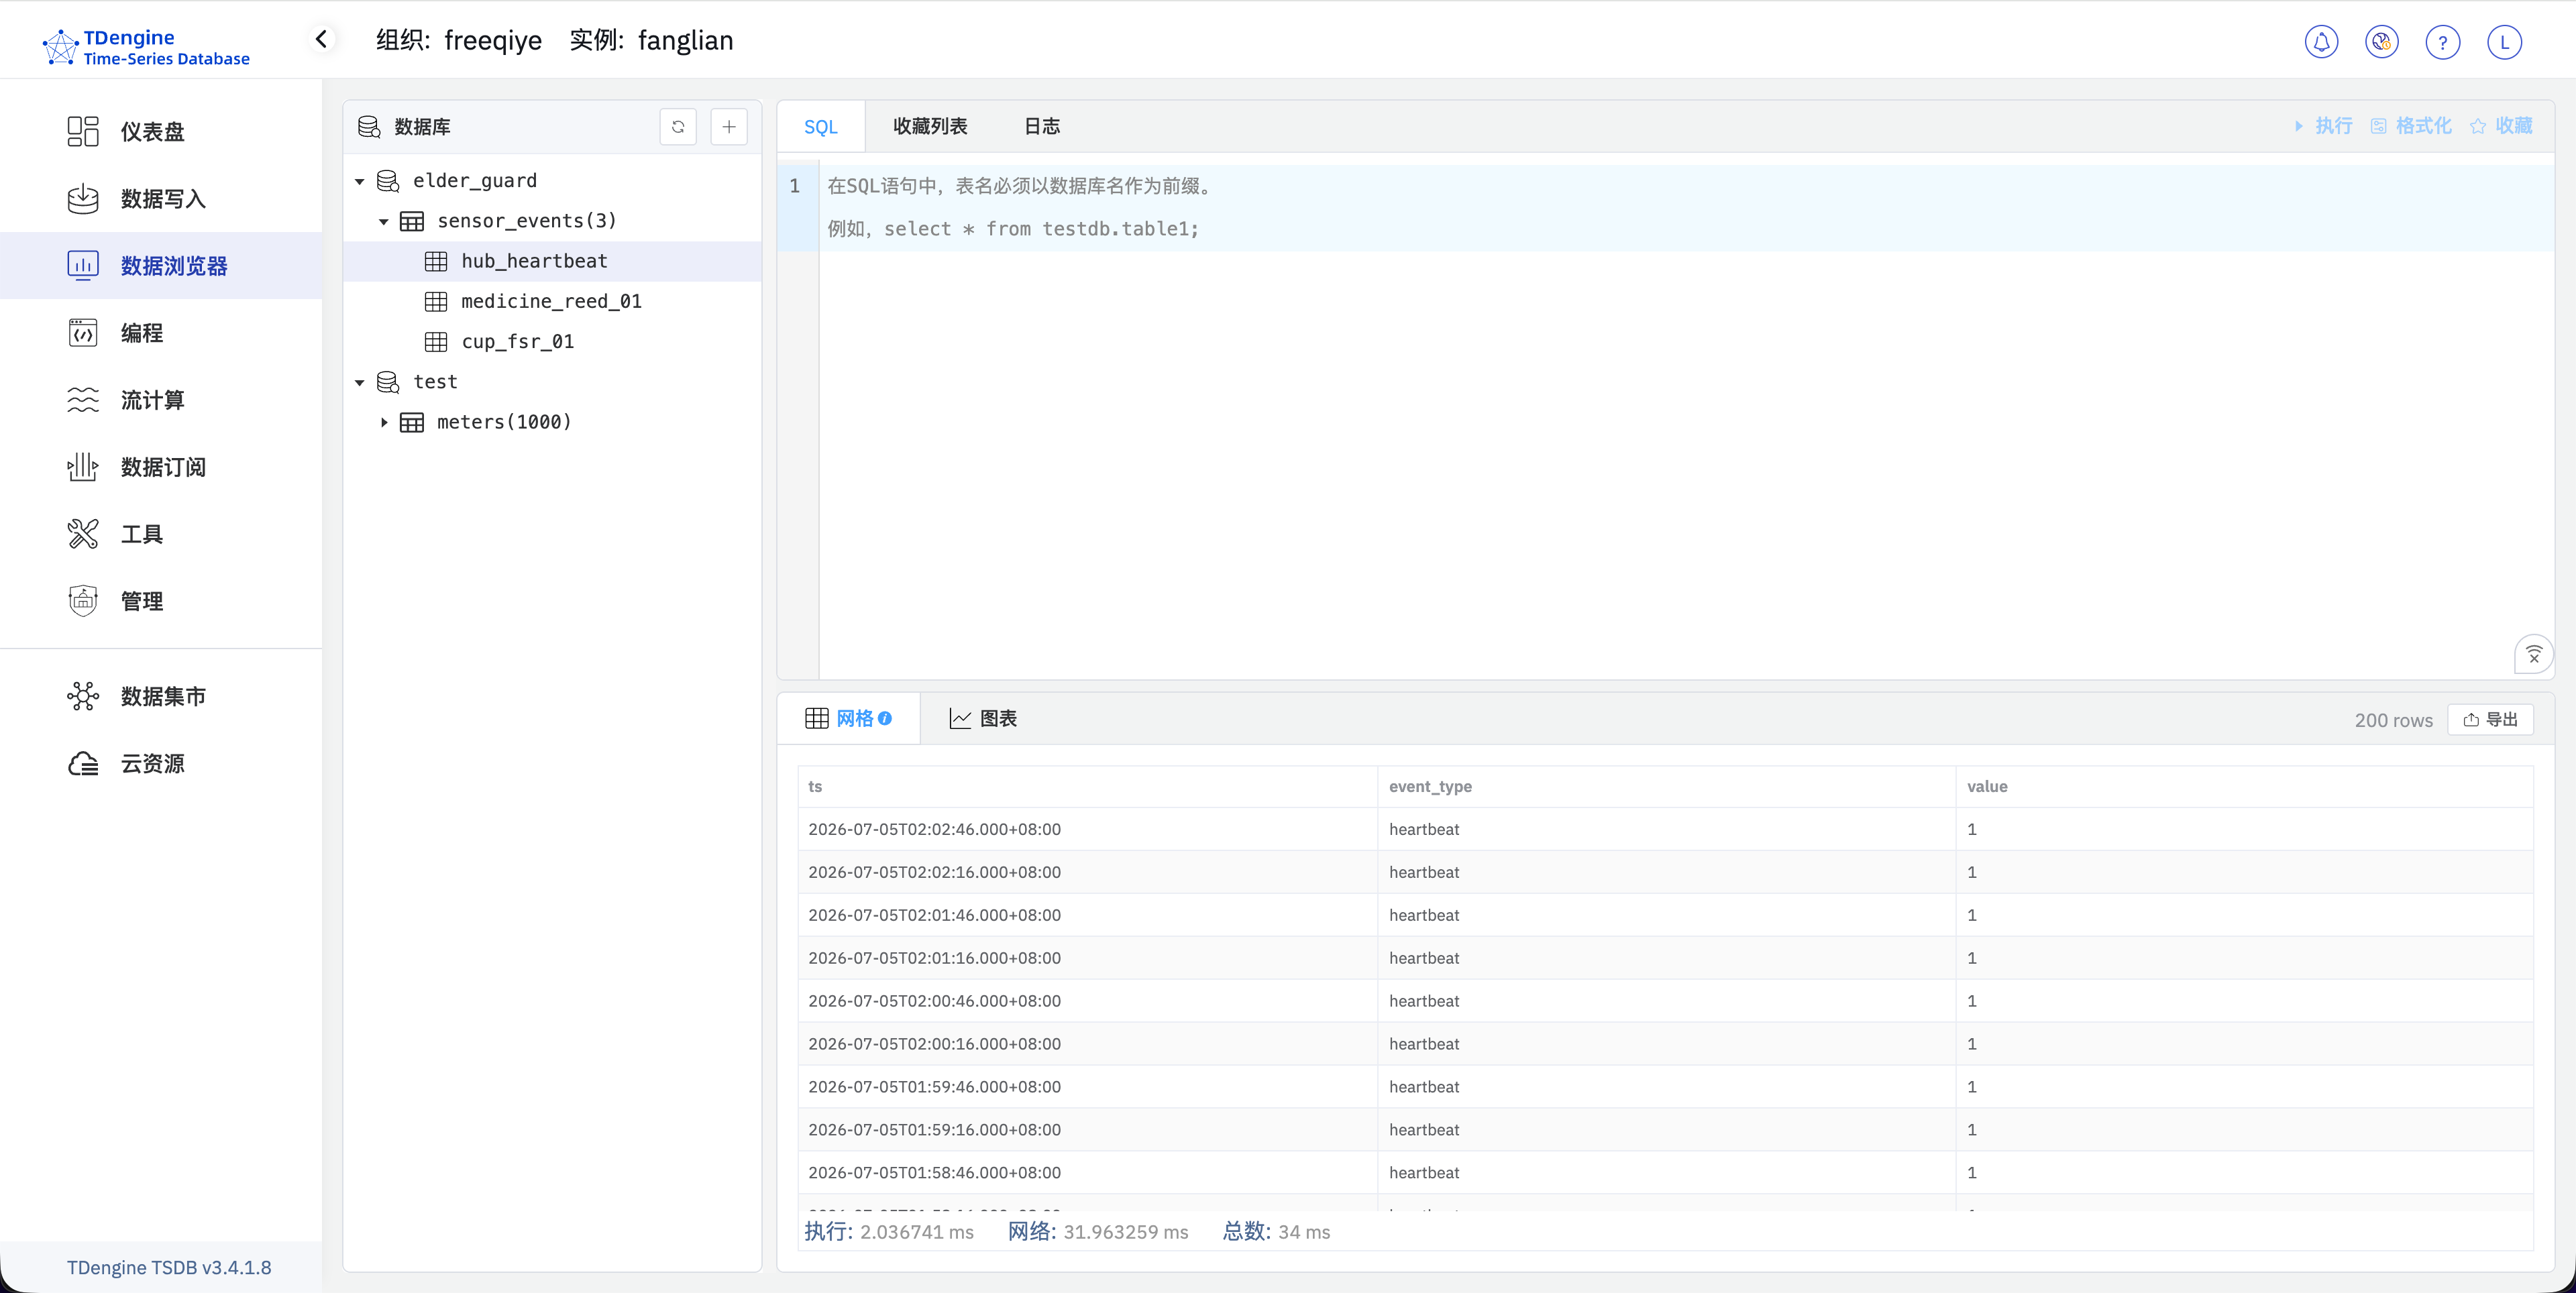2576x1293 pixels.
Task: Open the 数据订阅 menu item
Action: (161, 466)
